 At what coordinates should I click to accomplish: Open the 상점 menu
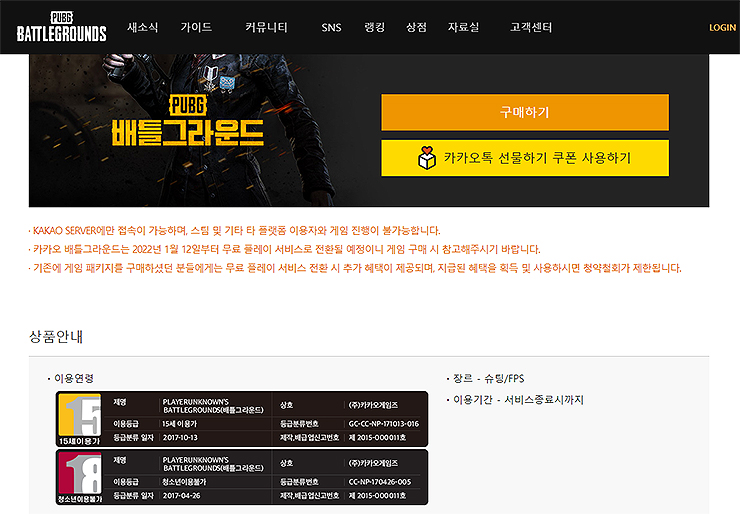point(416,27)
